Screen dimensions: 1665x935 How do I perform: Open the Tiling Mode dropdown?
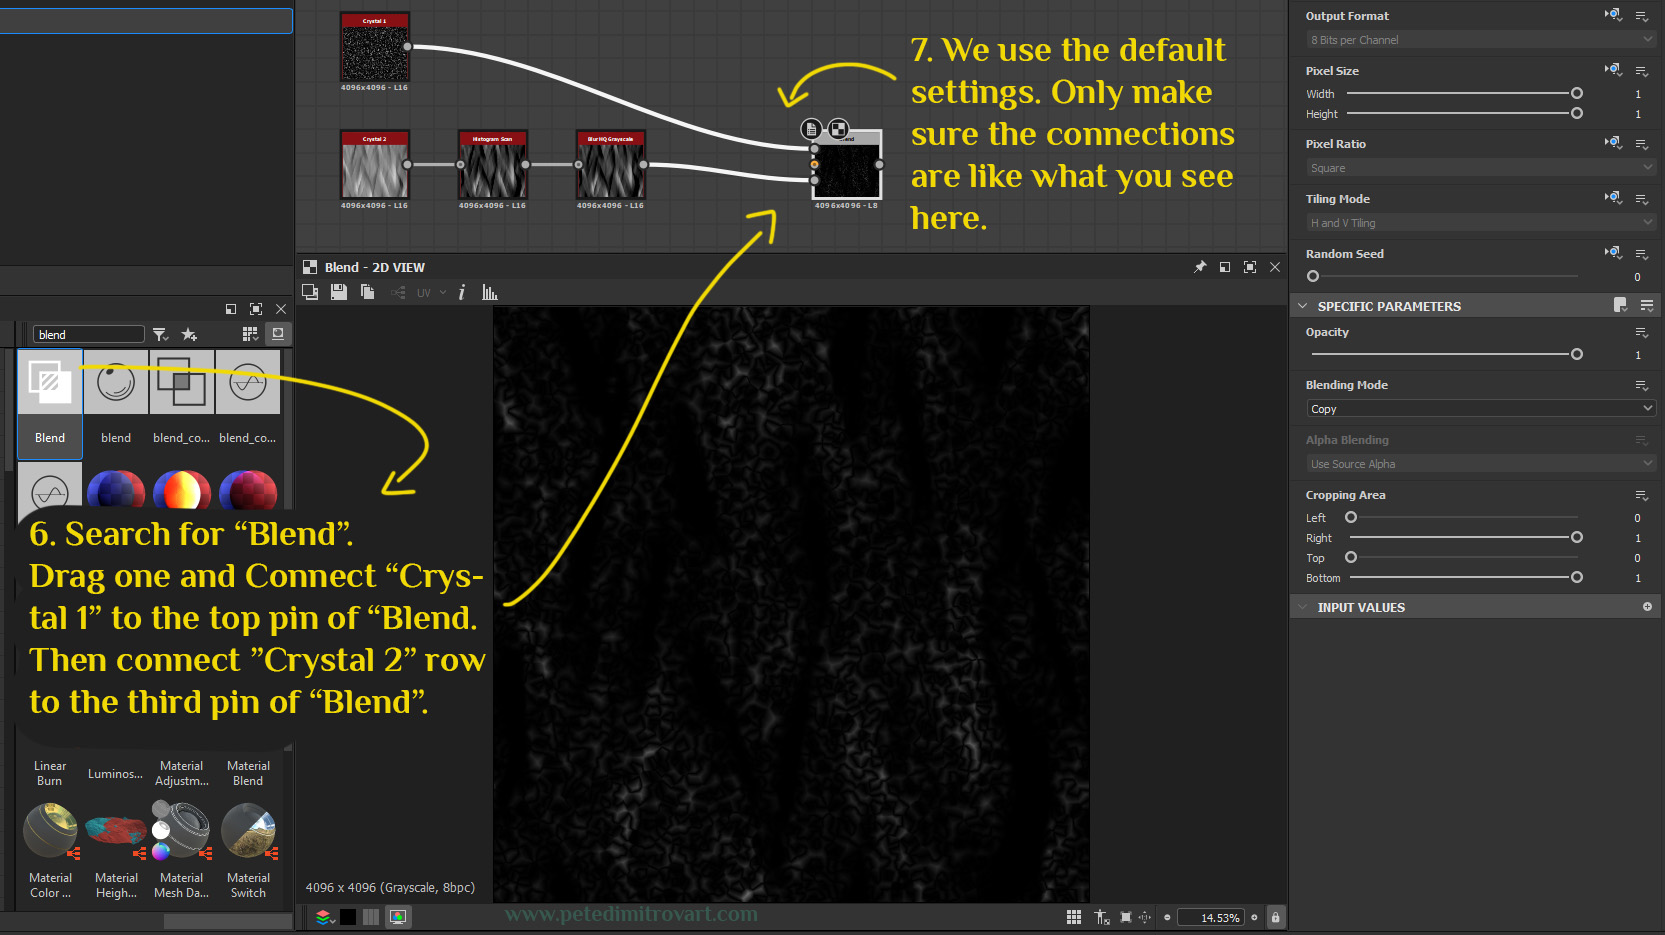[x=1480, y=223]
